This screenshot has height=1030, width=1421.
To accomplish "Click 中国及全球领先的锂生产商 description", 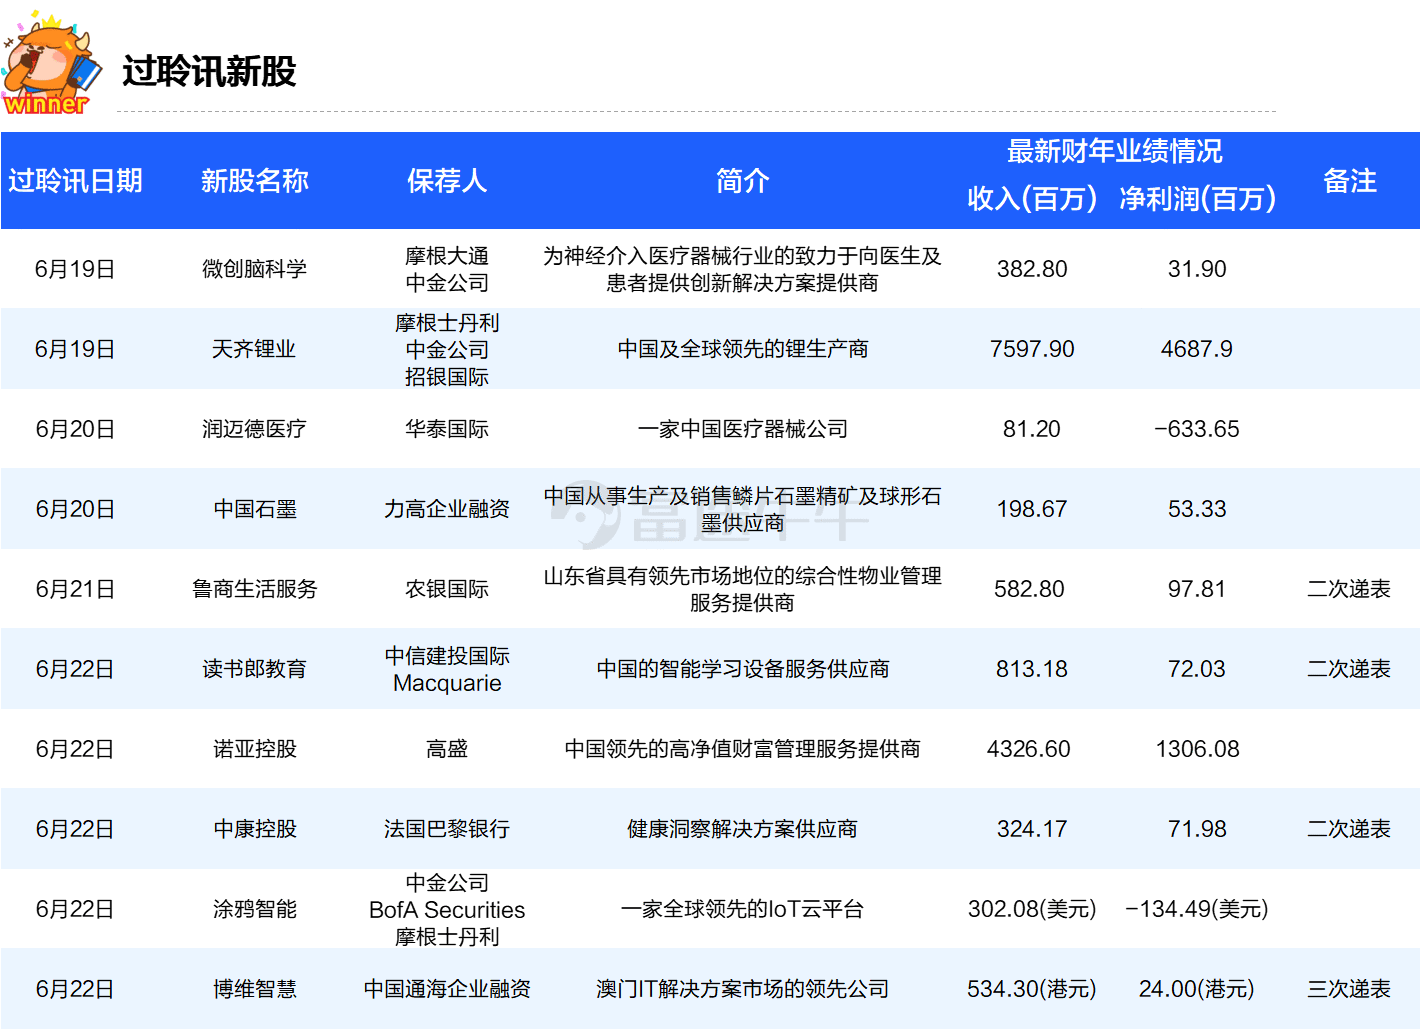I will (742, 349).
